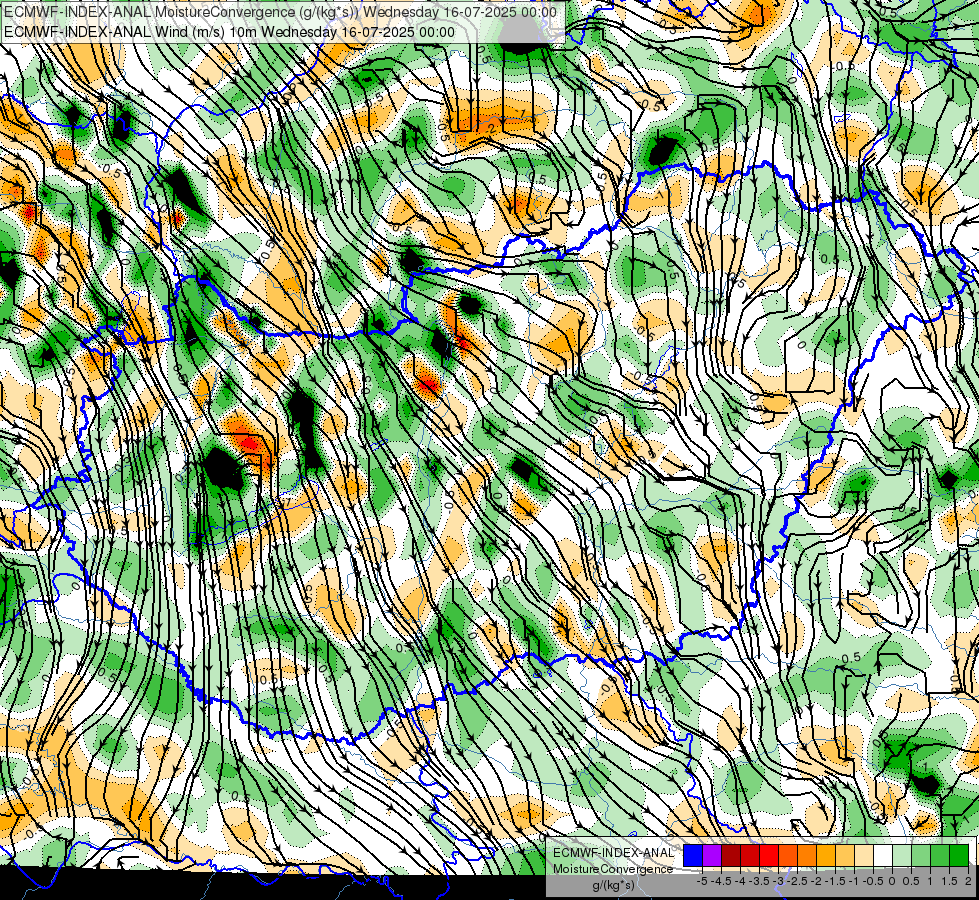979x900 pixels.
Task: Click the palest green legend swatch
Action: coord(902,855)
